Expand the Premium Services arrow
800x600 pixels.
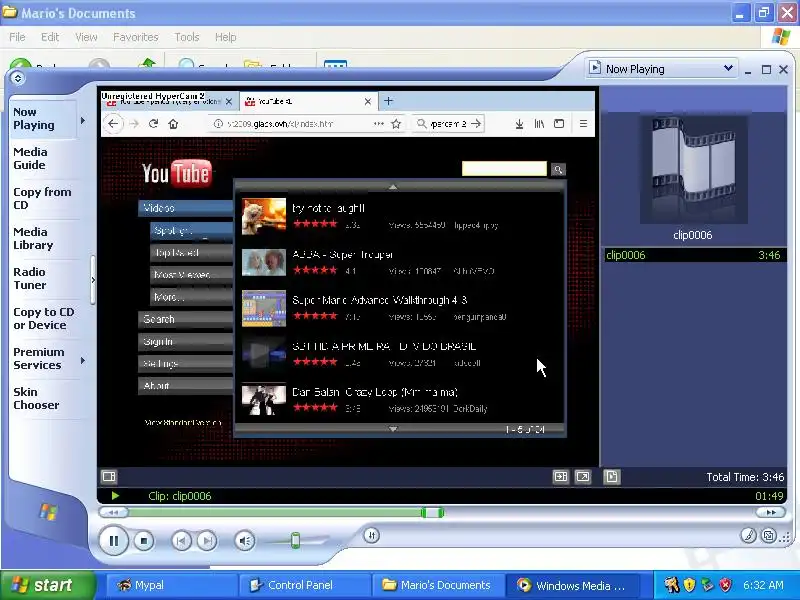click(x=83, y=361)
